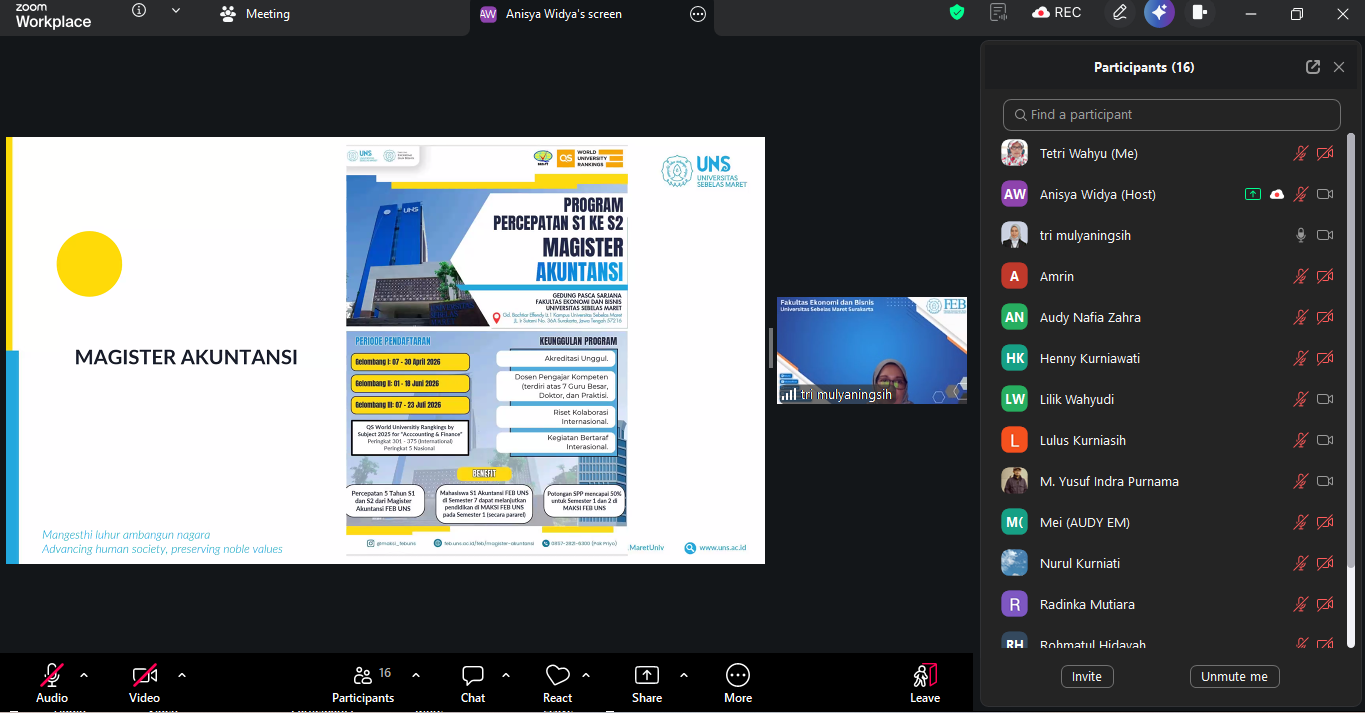
Task: Click the green encryption shield icon
Action: click(x=957, y=13)
